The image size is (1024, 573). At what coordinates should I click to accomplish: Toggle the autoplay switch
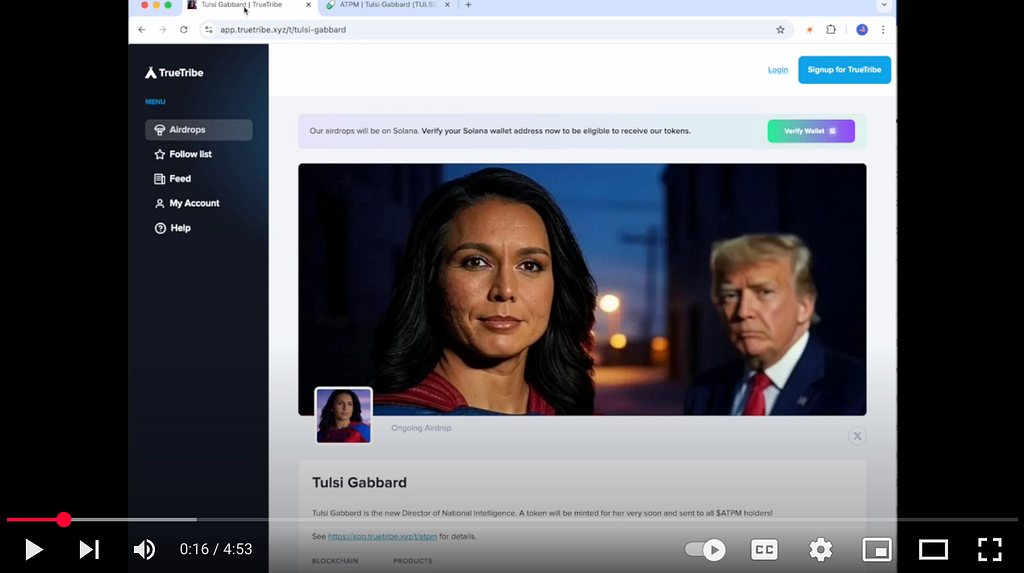point(705,549)
